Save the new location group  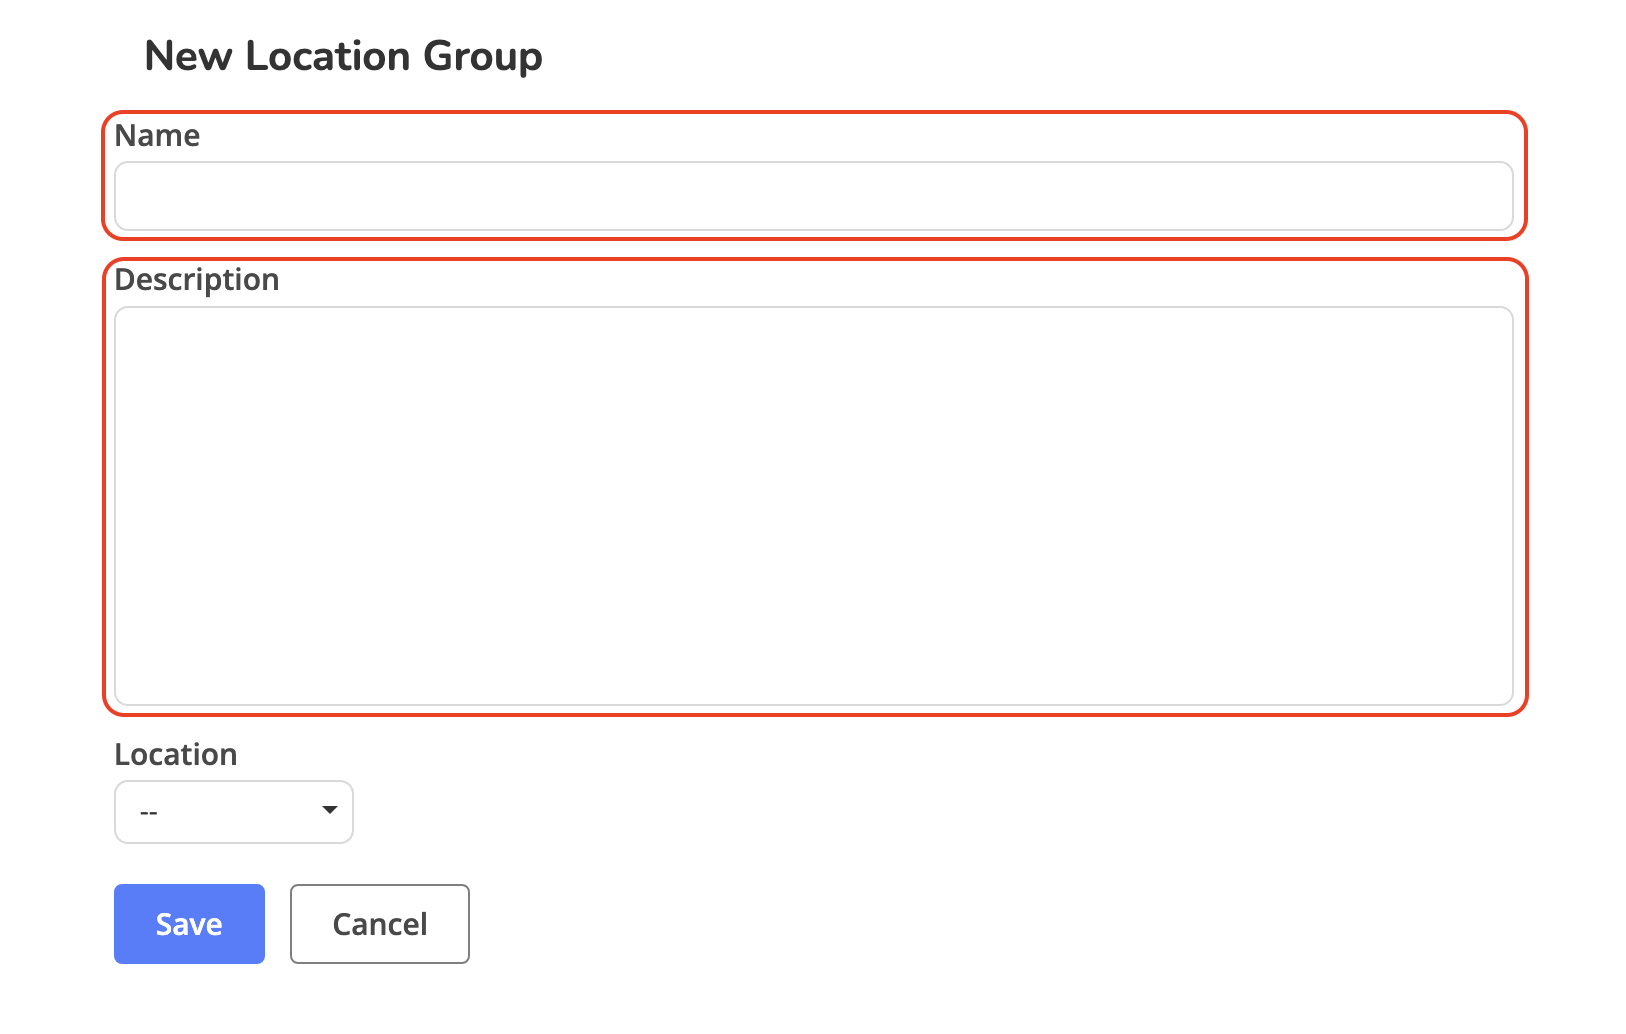tap(189, 924)
